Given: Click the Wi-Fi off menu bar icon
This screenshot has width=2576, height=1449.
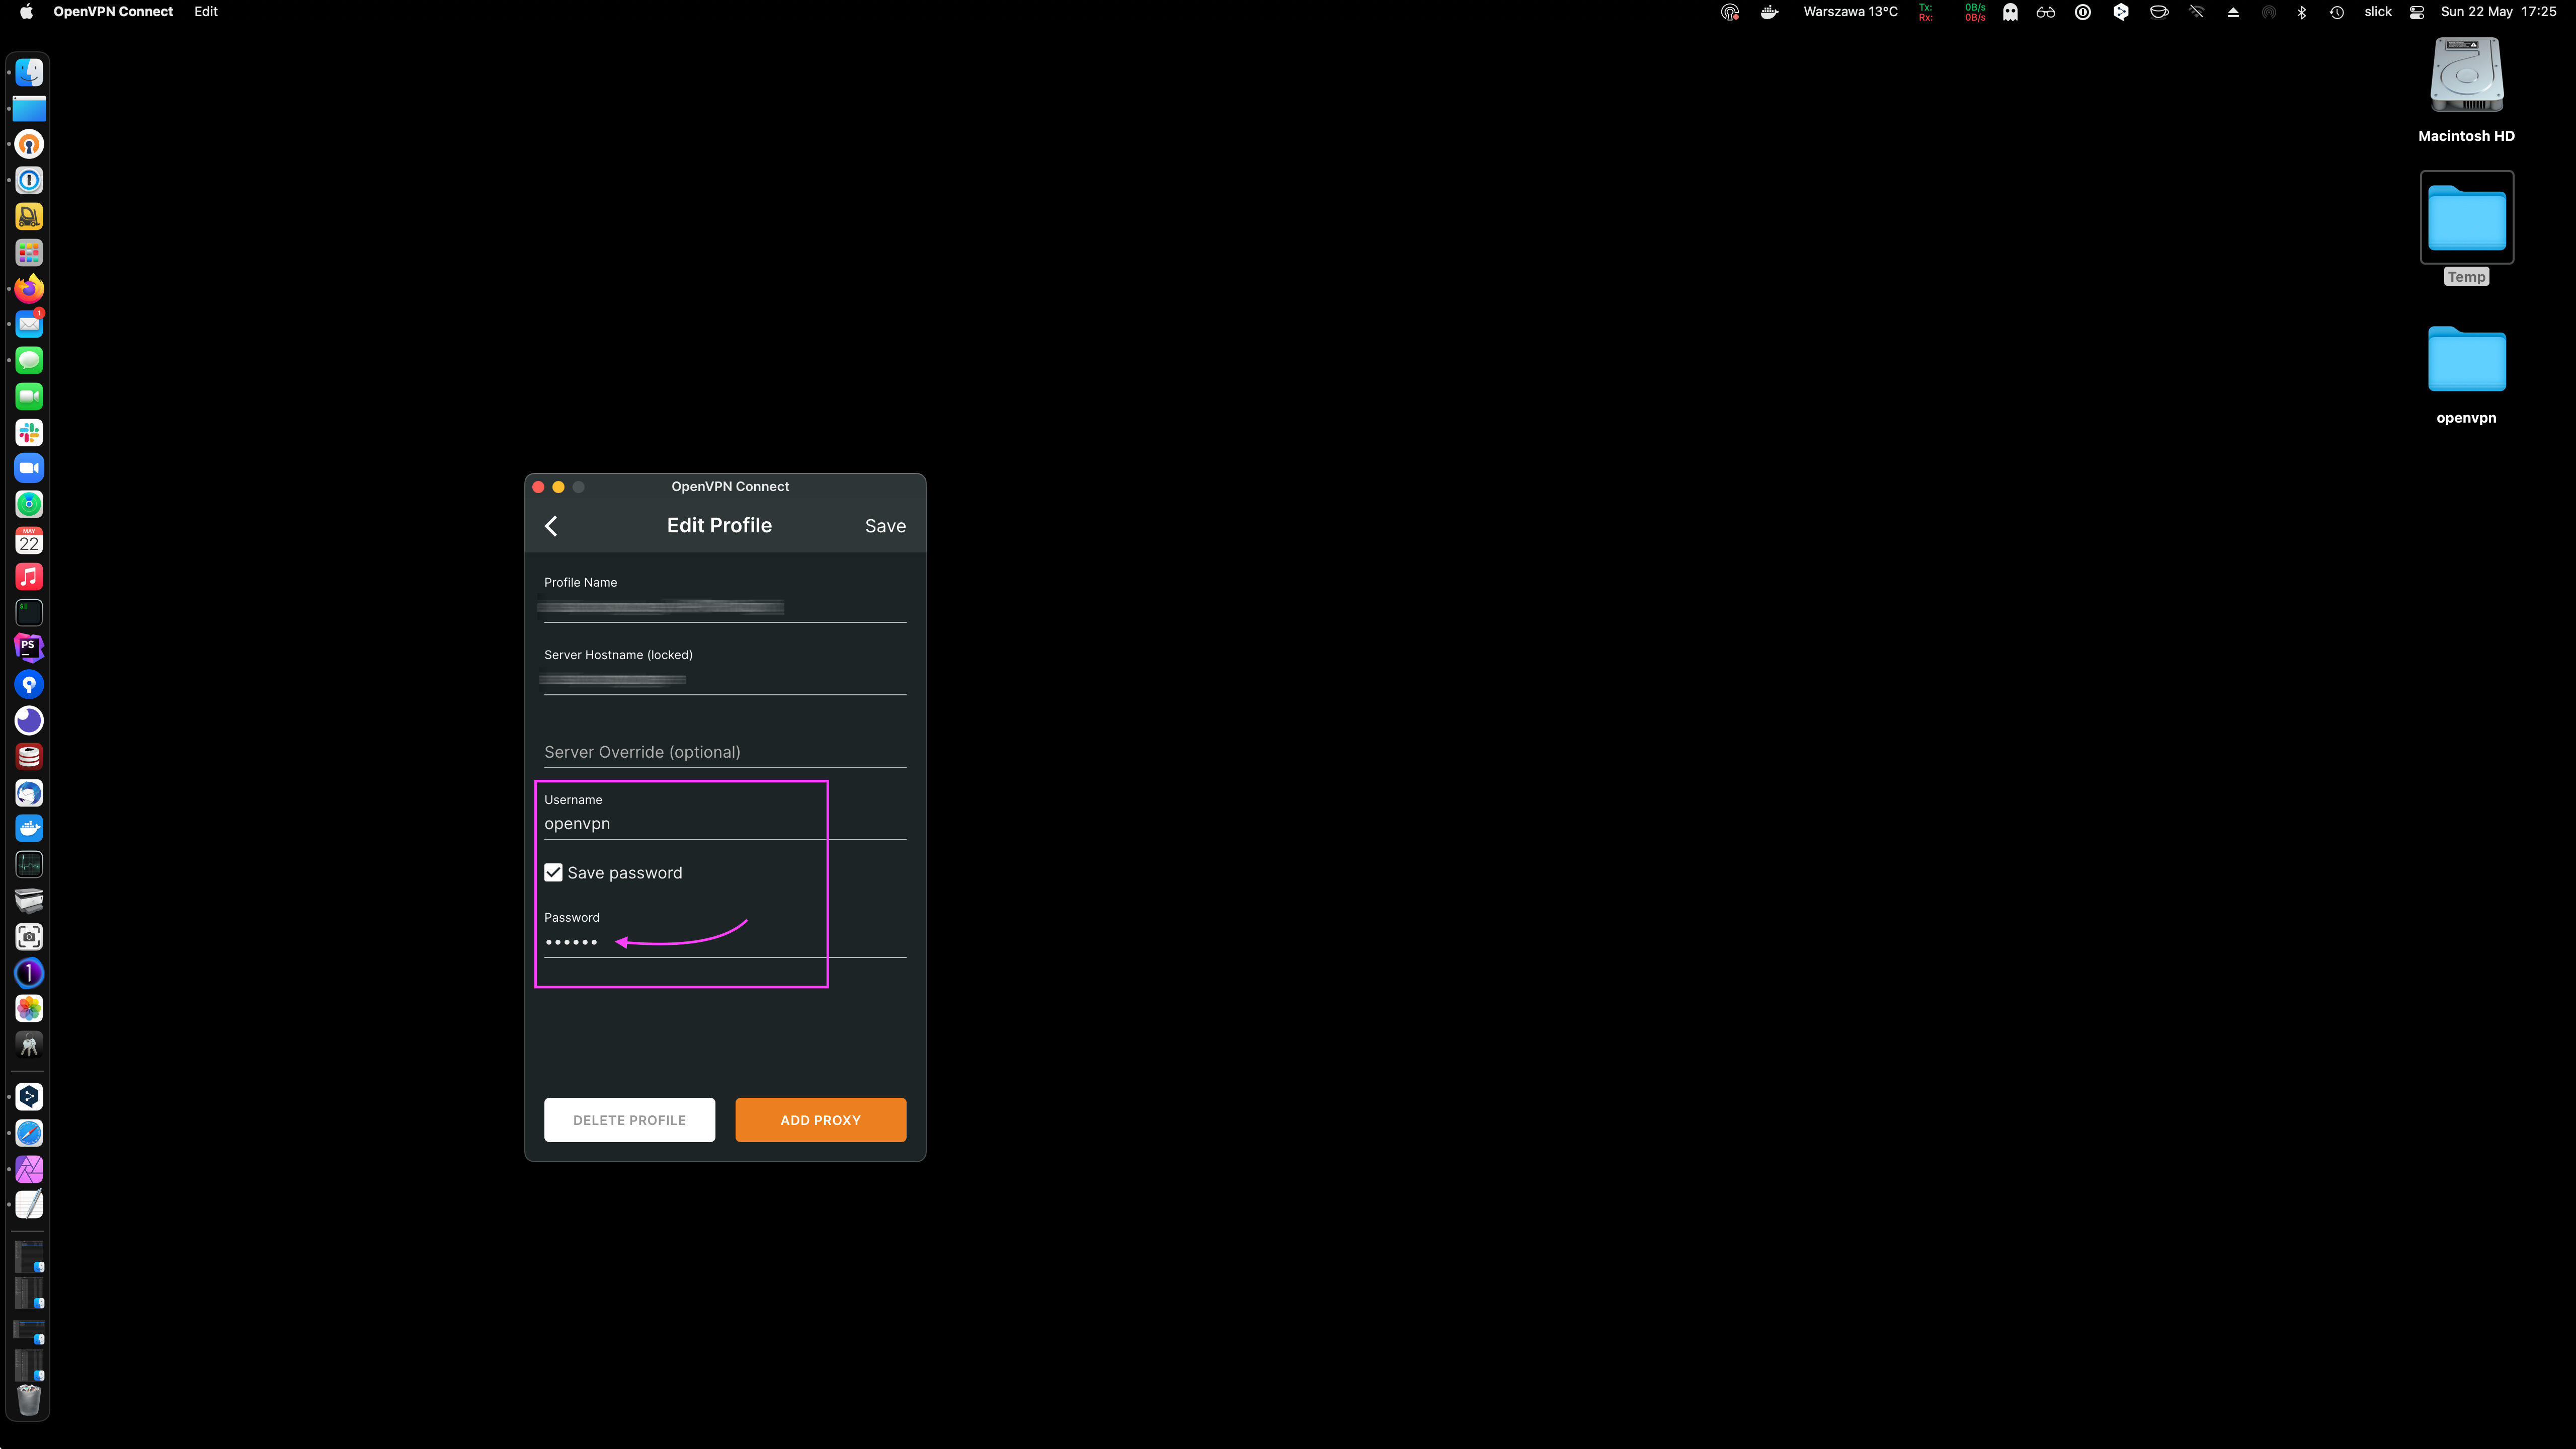Looking at the screenshot, I should point(2196,12).
